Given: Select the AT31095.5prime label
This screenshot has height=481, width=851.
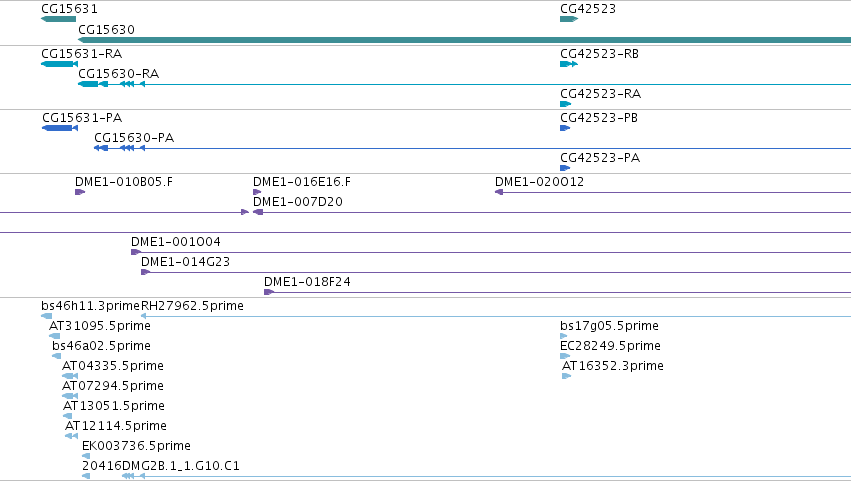Looking at the screenshot, I should coord(100,326).
